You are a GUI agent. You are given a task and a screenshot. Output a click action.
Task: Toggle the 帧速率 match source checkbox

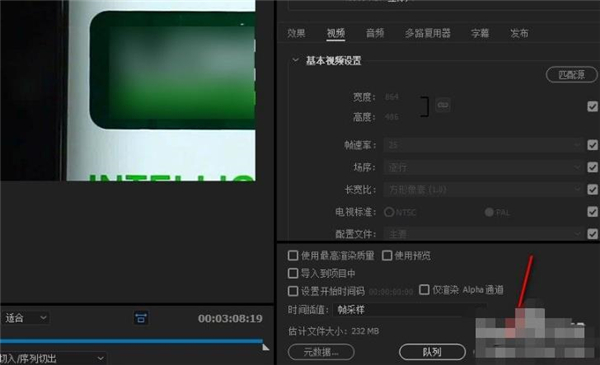[x=592, y=145]
